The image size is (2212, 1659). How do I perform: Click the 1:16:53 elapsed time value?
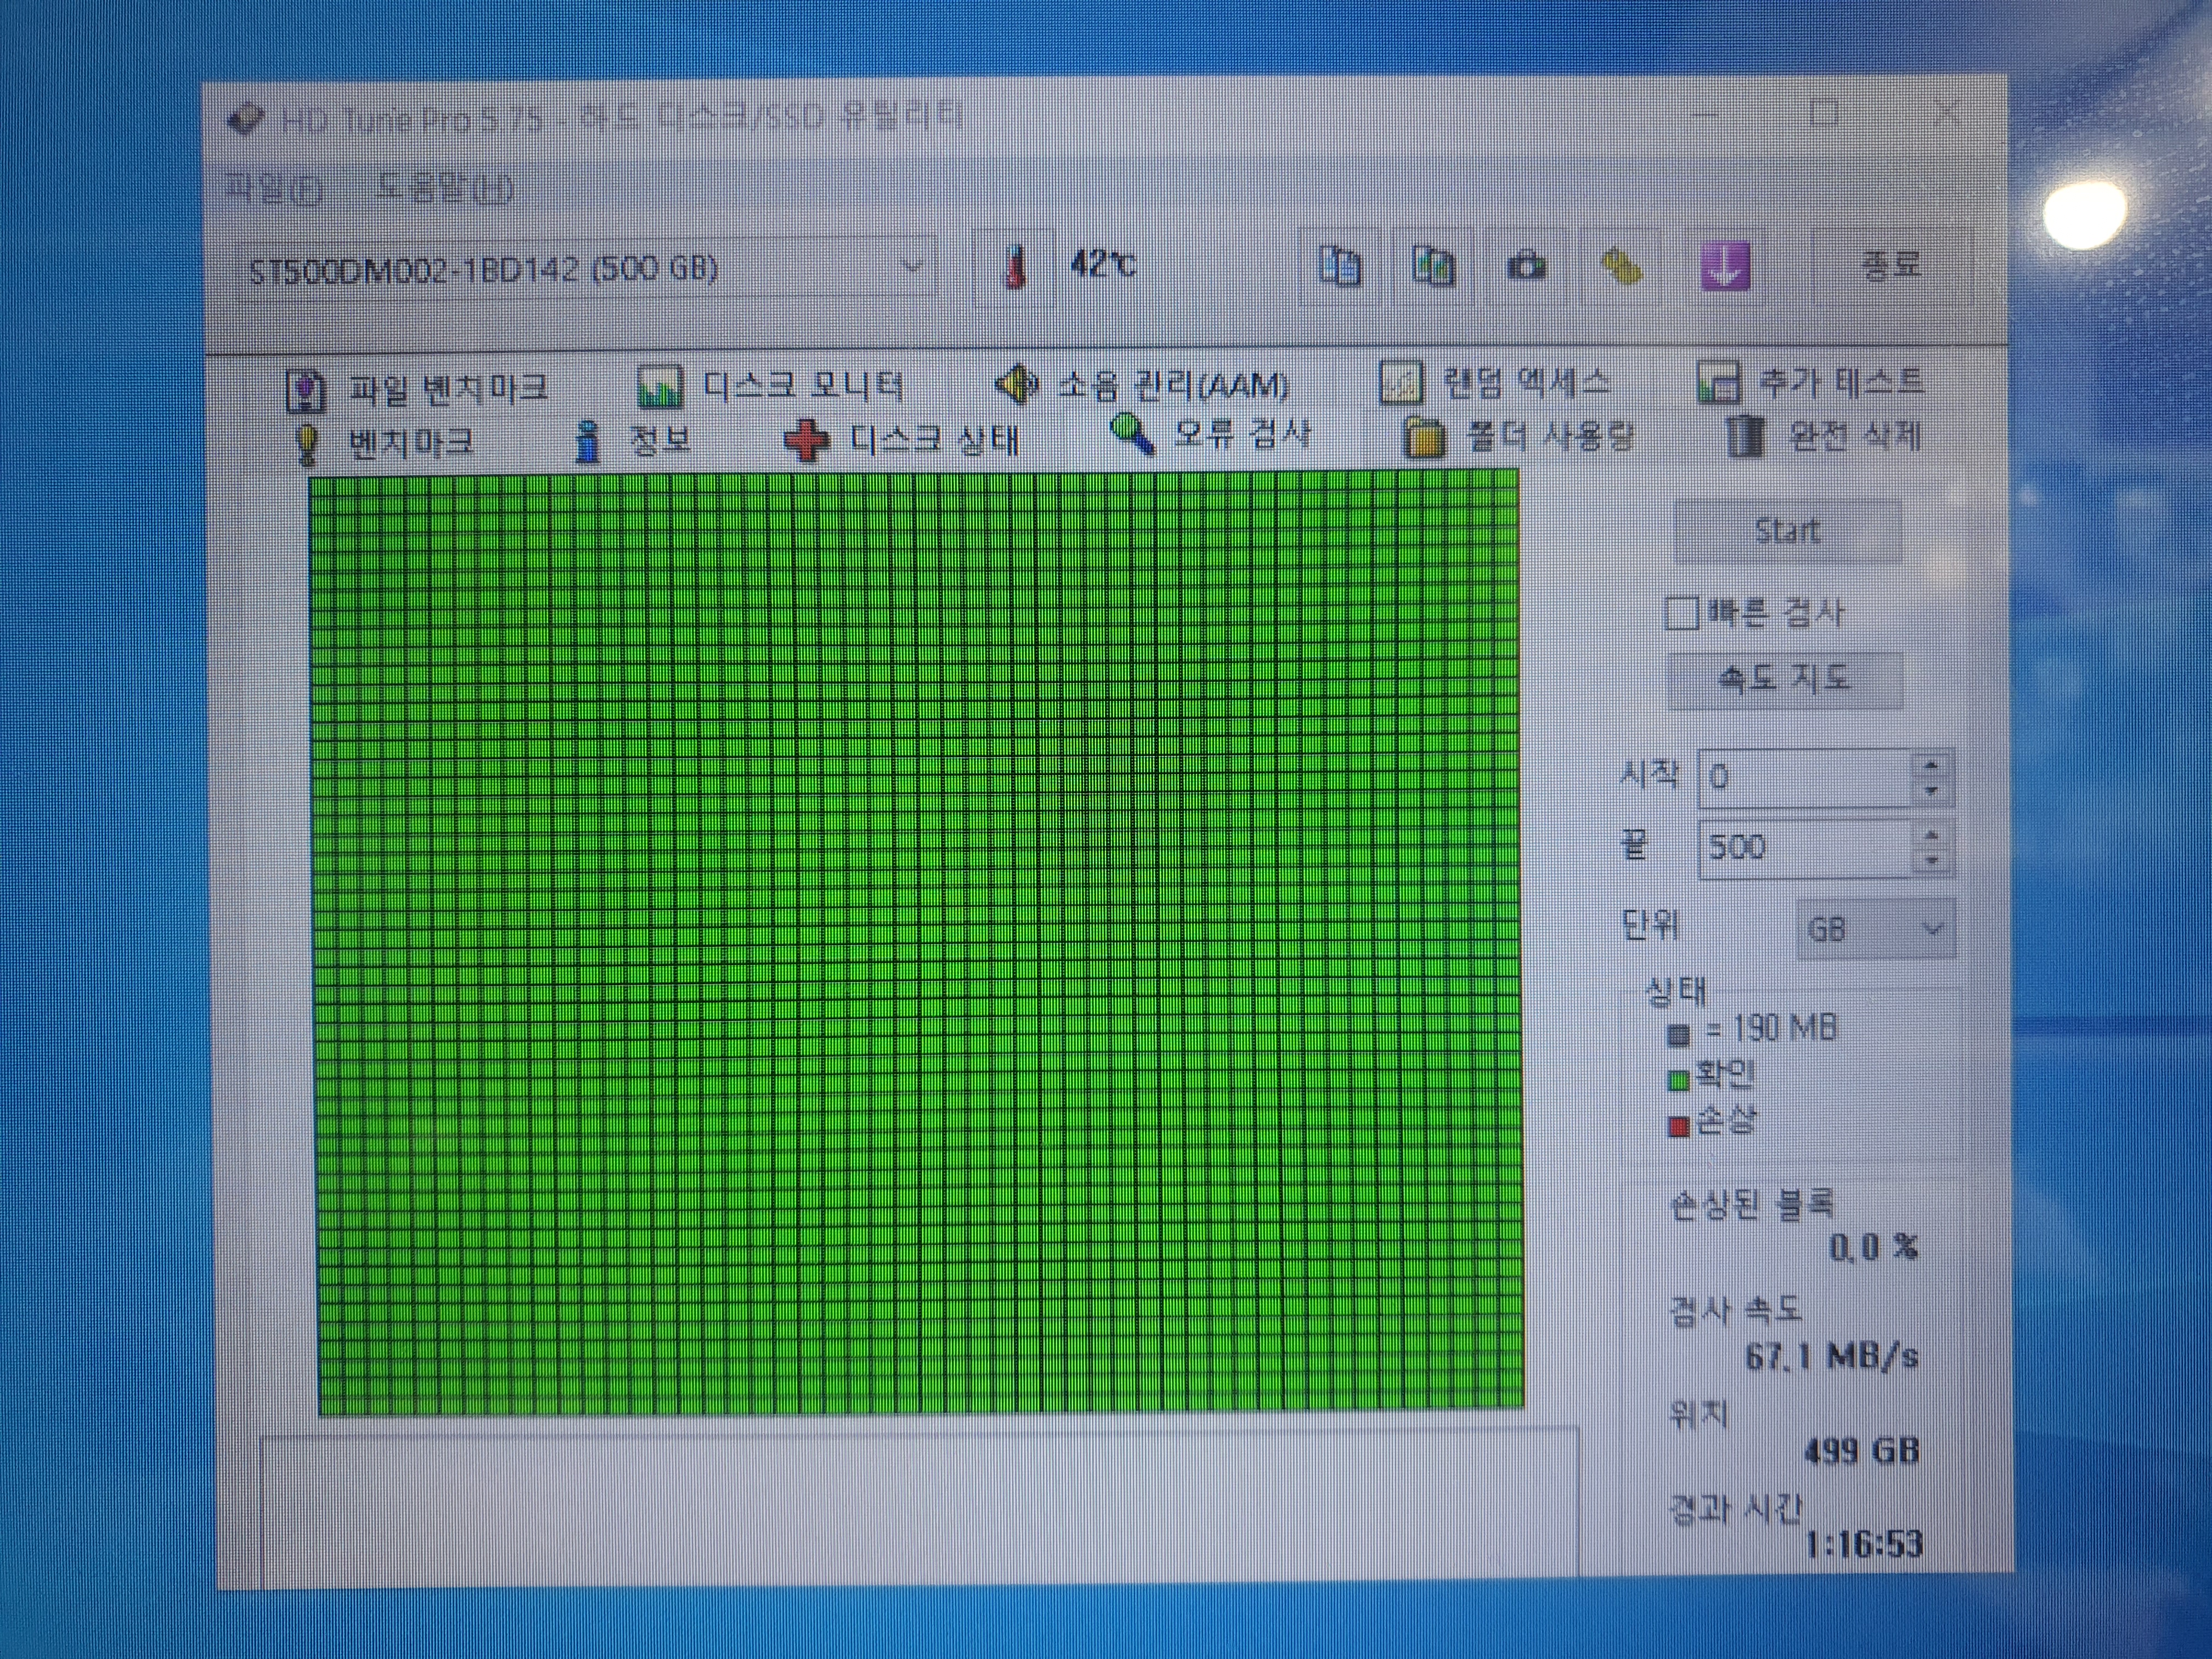pos(1864,1545)
